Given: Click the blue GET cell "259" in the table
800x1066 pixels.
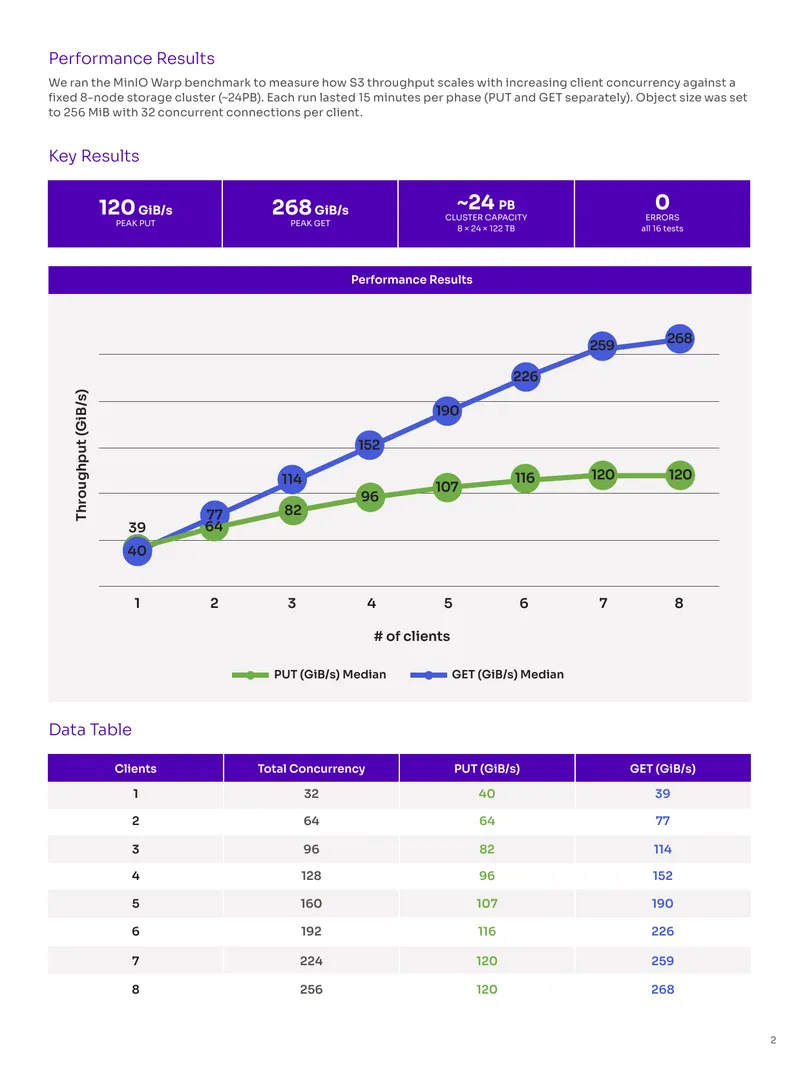Looking at the screenshot, I should point(663,961).
